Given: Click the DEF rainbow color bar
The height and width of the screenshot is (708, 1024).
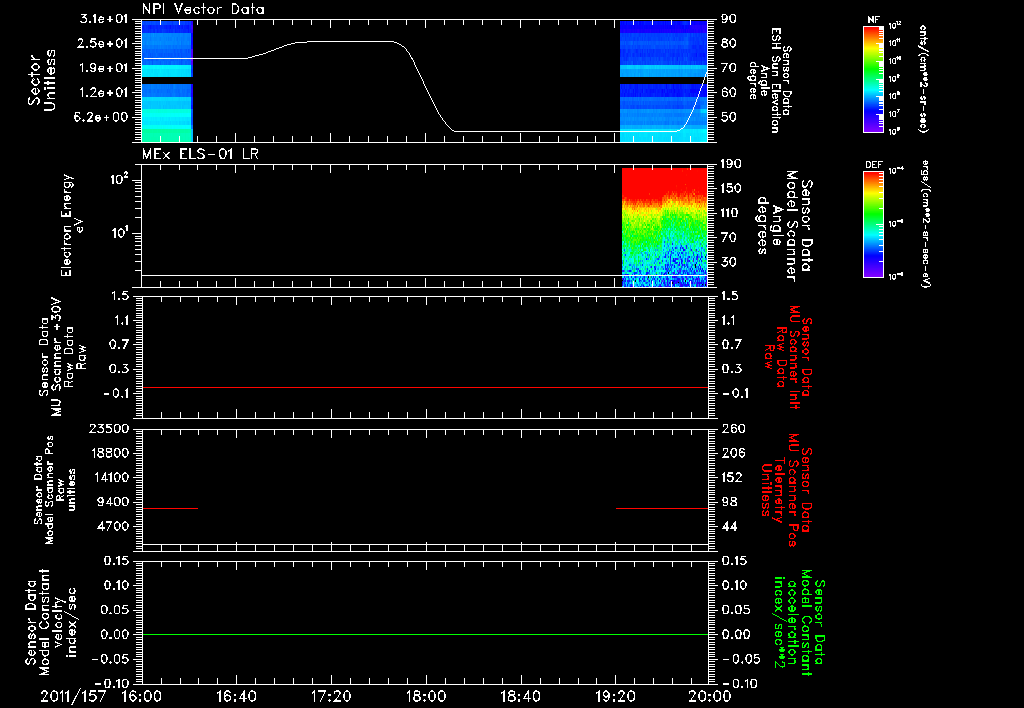Looking at the screenshot, I should coord(873,223).
